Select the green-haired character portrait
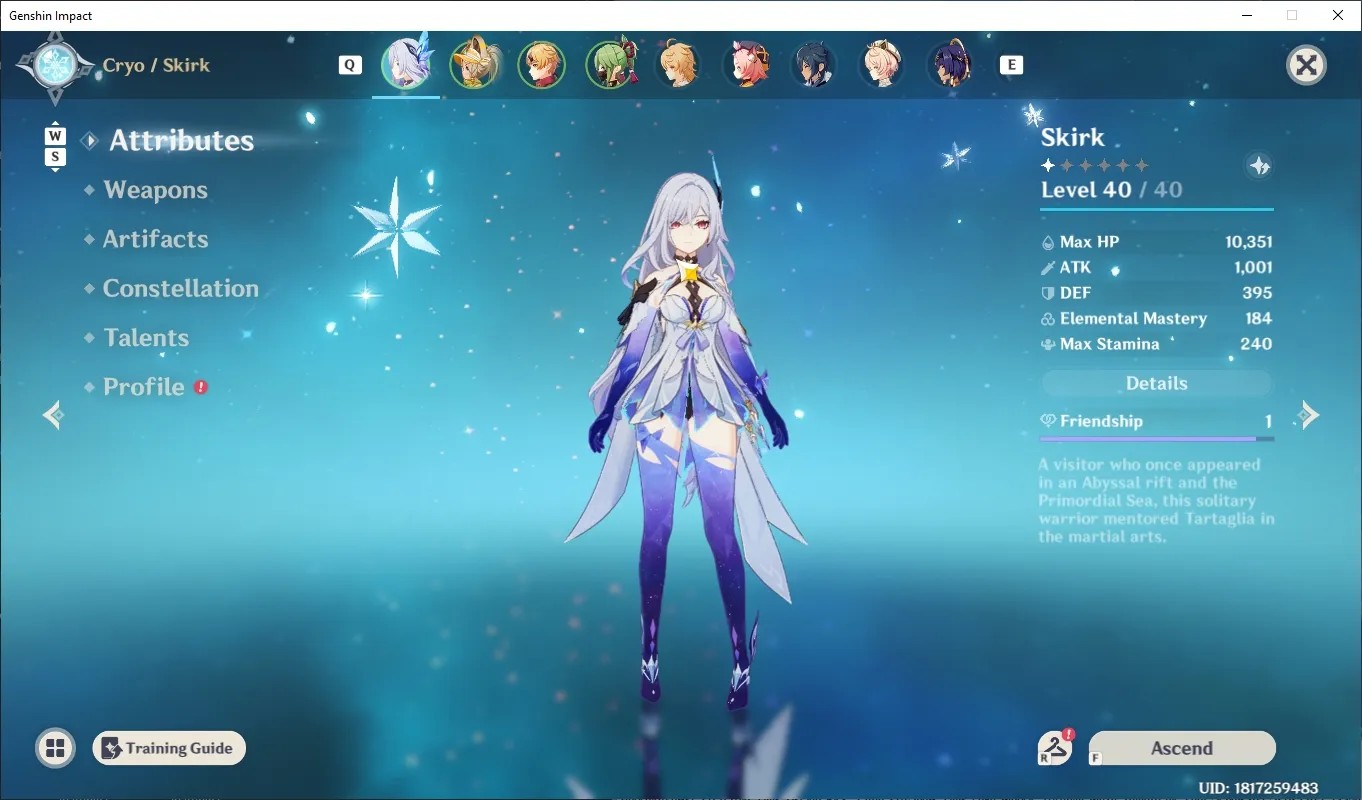The width and height of the screenshot is (1362, 800). (609, 65)
